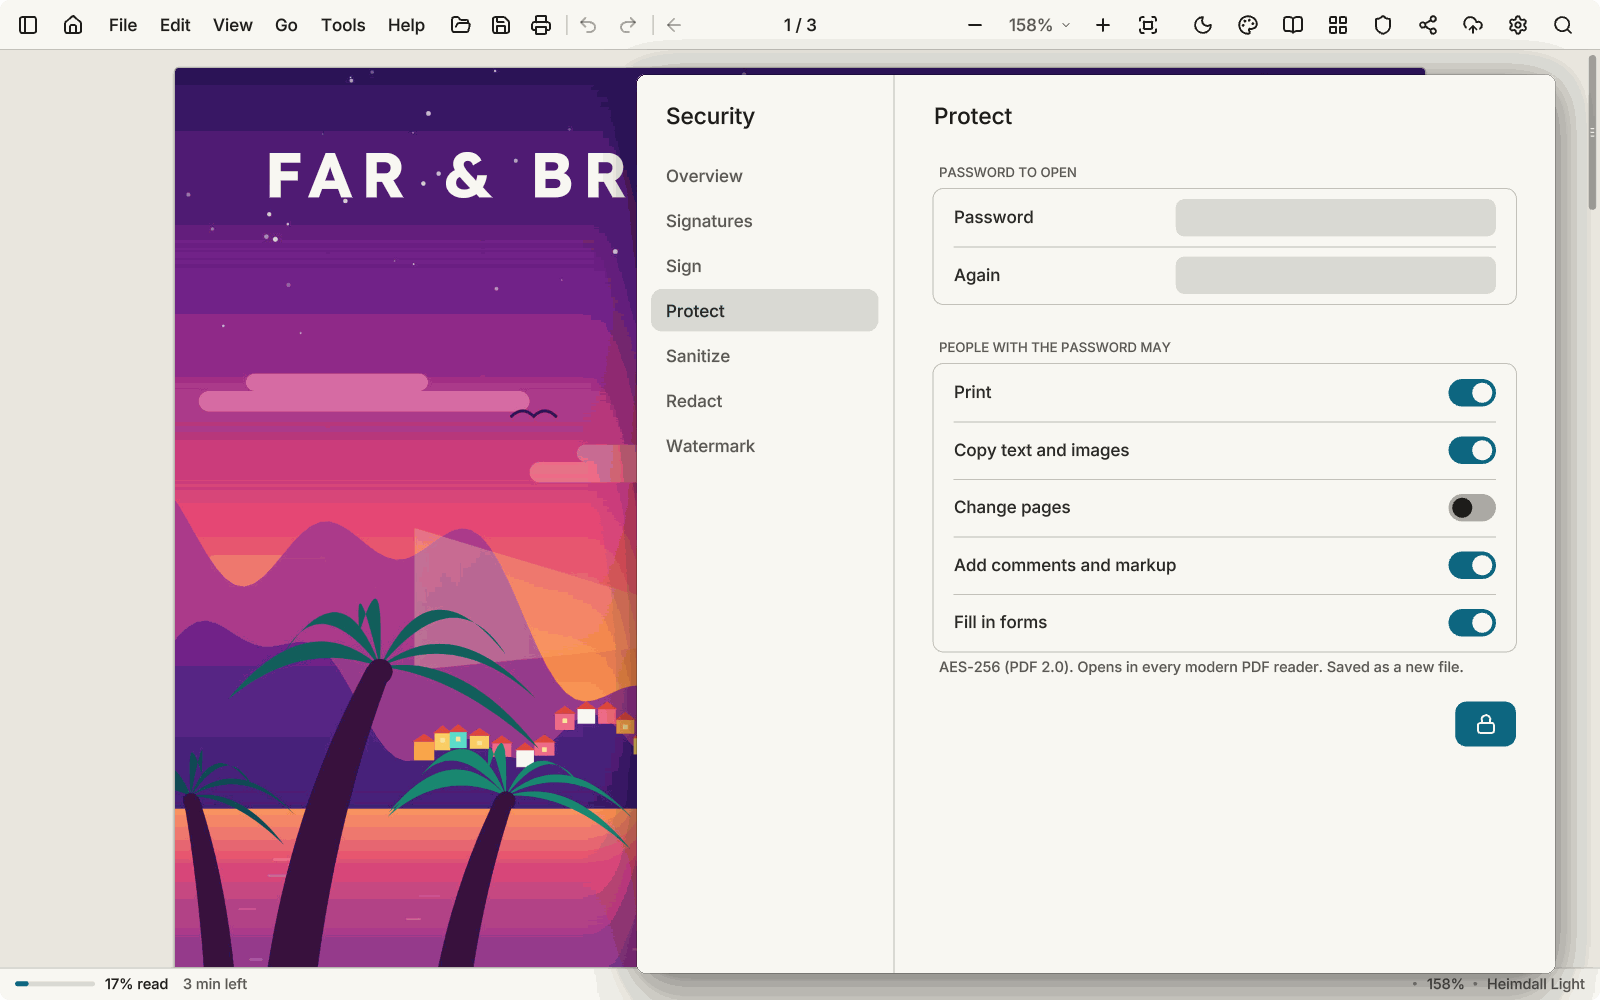Zoom in with the plus icon
This screenshot has width=1600, height=1000.
coord(1103,25)
